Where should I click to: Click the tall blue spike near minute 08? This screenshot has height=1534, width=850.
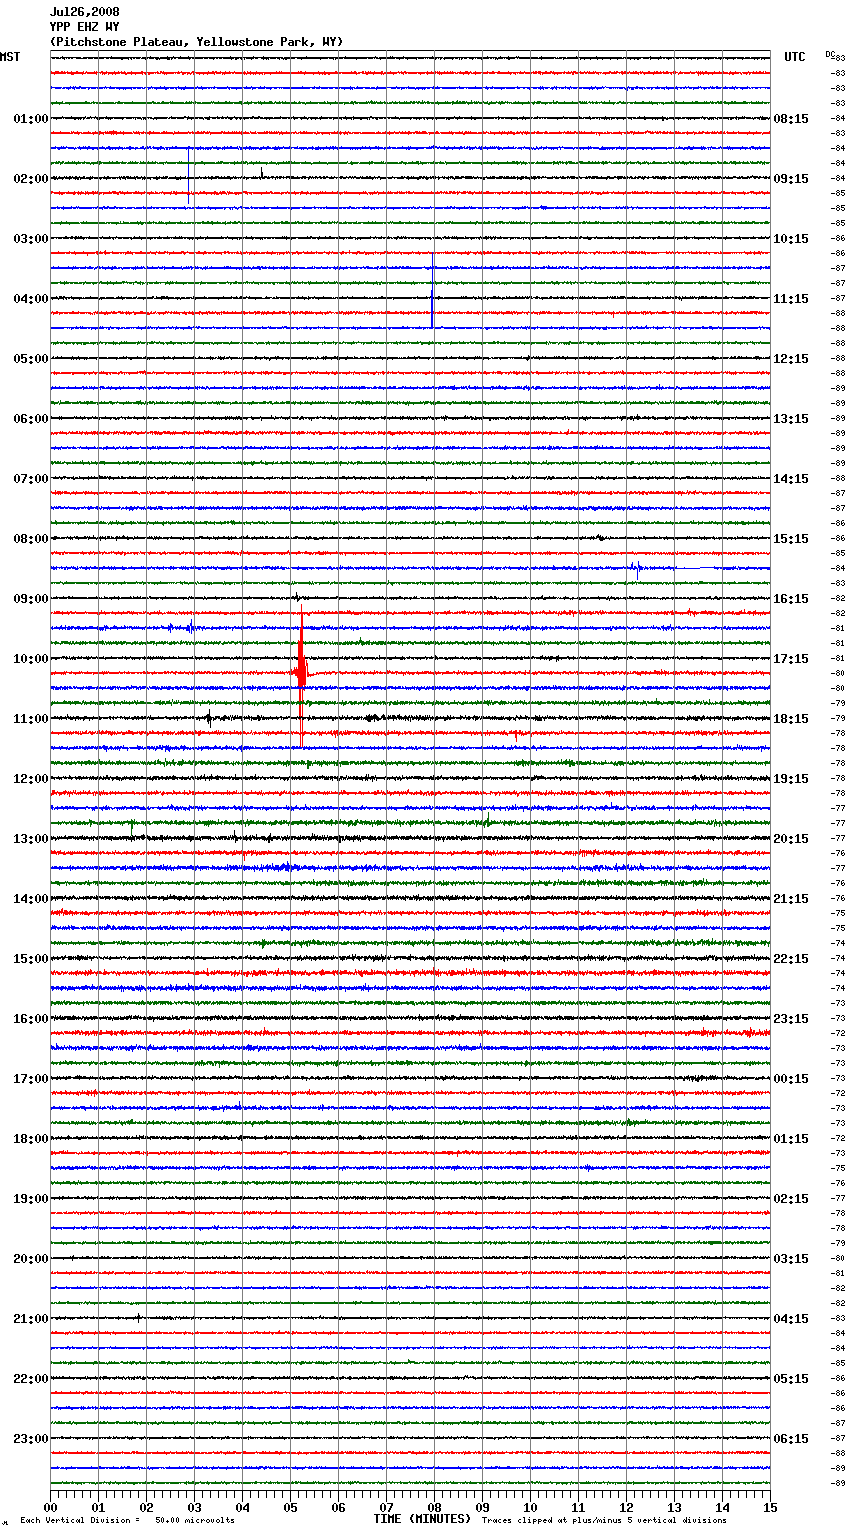[432, 290]
